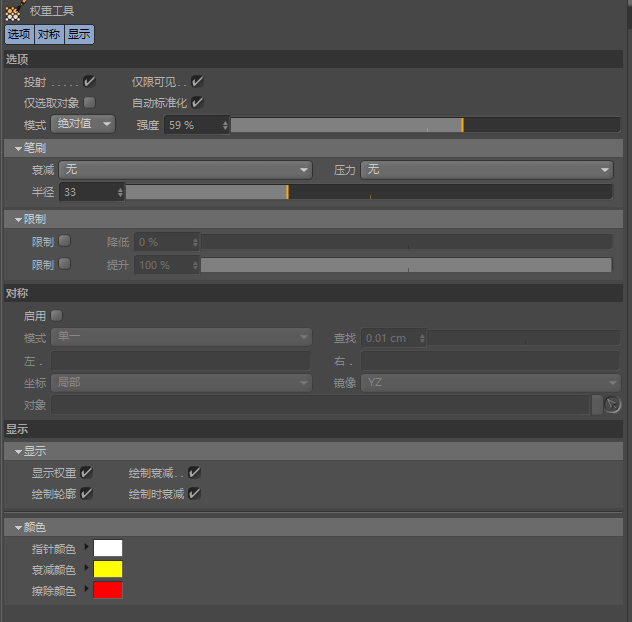The width and height of the screenshot is (632, 622).
Task: Open the 压力 dropdown
Action: [x=486, y=170]
